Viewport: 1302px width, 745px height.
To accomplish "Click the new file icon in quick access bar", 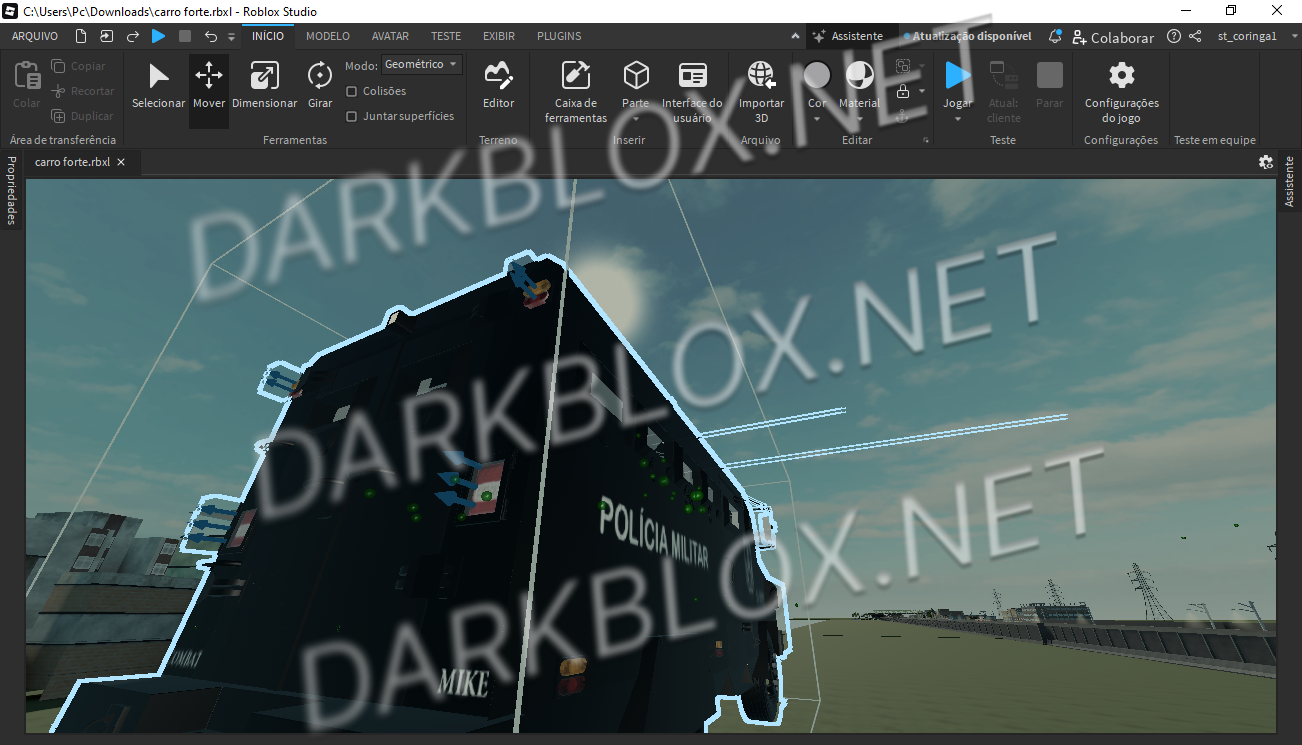I will tap(81, 36).
